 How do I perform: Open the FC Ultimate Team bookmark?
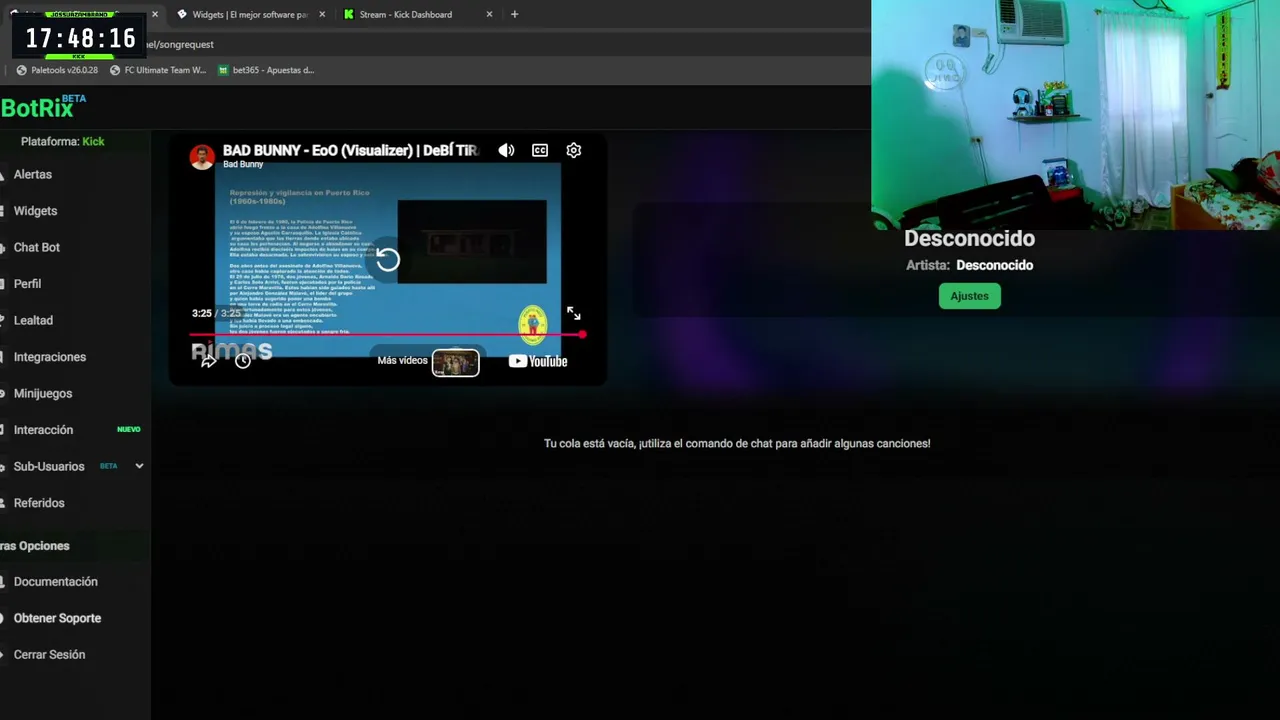pyautogui.click(x=157, y=70)
